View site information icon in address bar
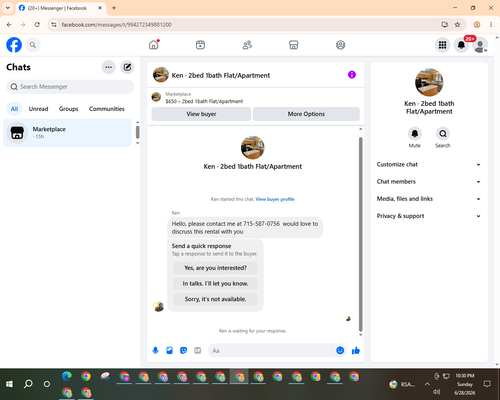This screenshot has width=500, height=400. coord(54,25)
